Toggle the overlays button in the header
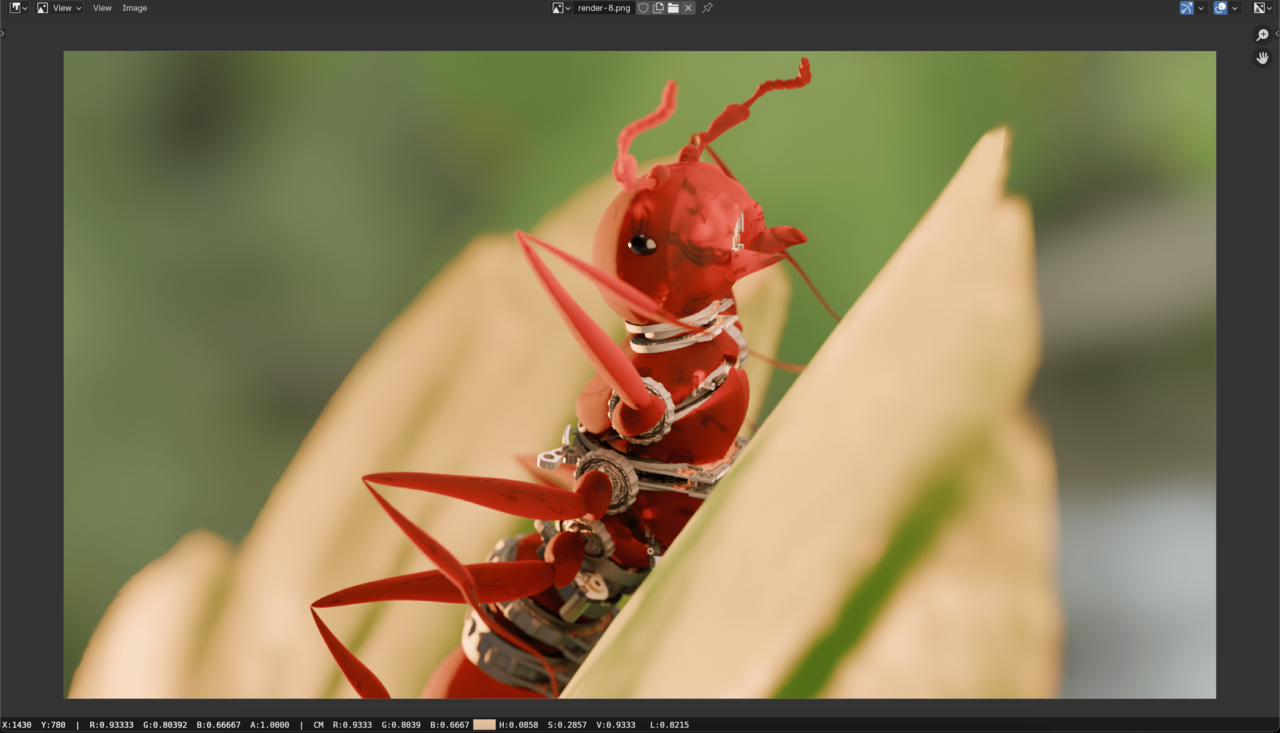 [1220, 8]
